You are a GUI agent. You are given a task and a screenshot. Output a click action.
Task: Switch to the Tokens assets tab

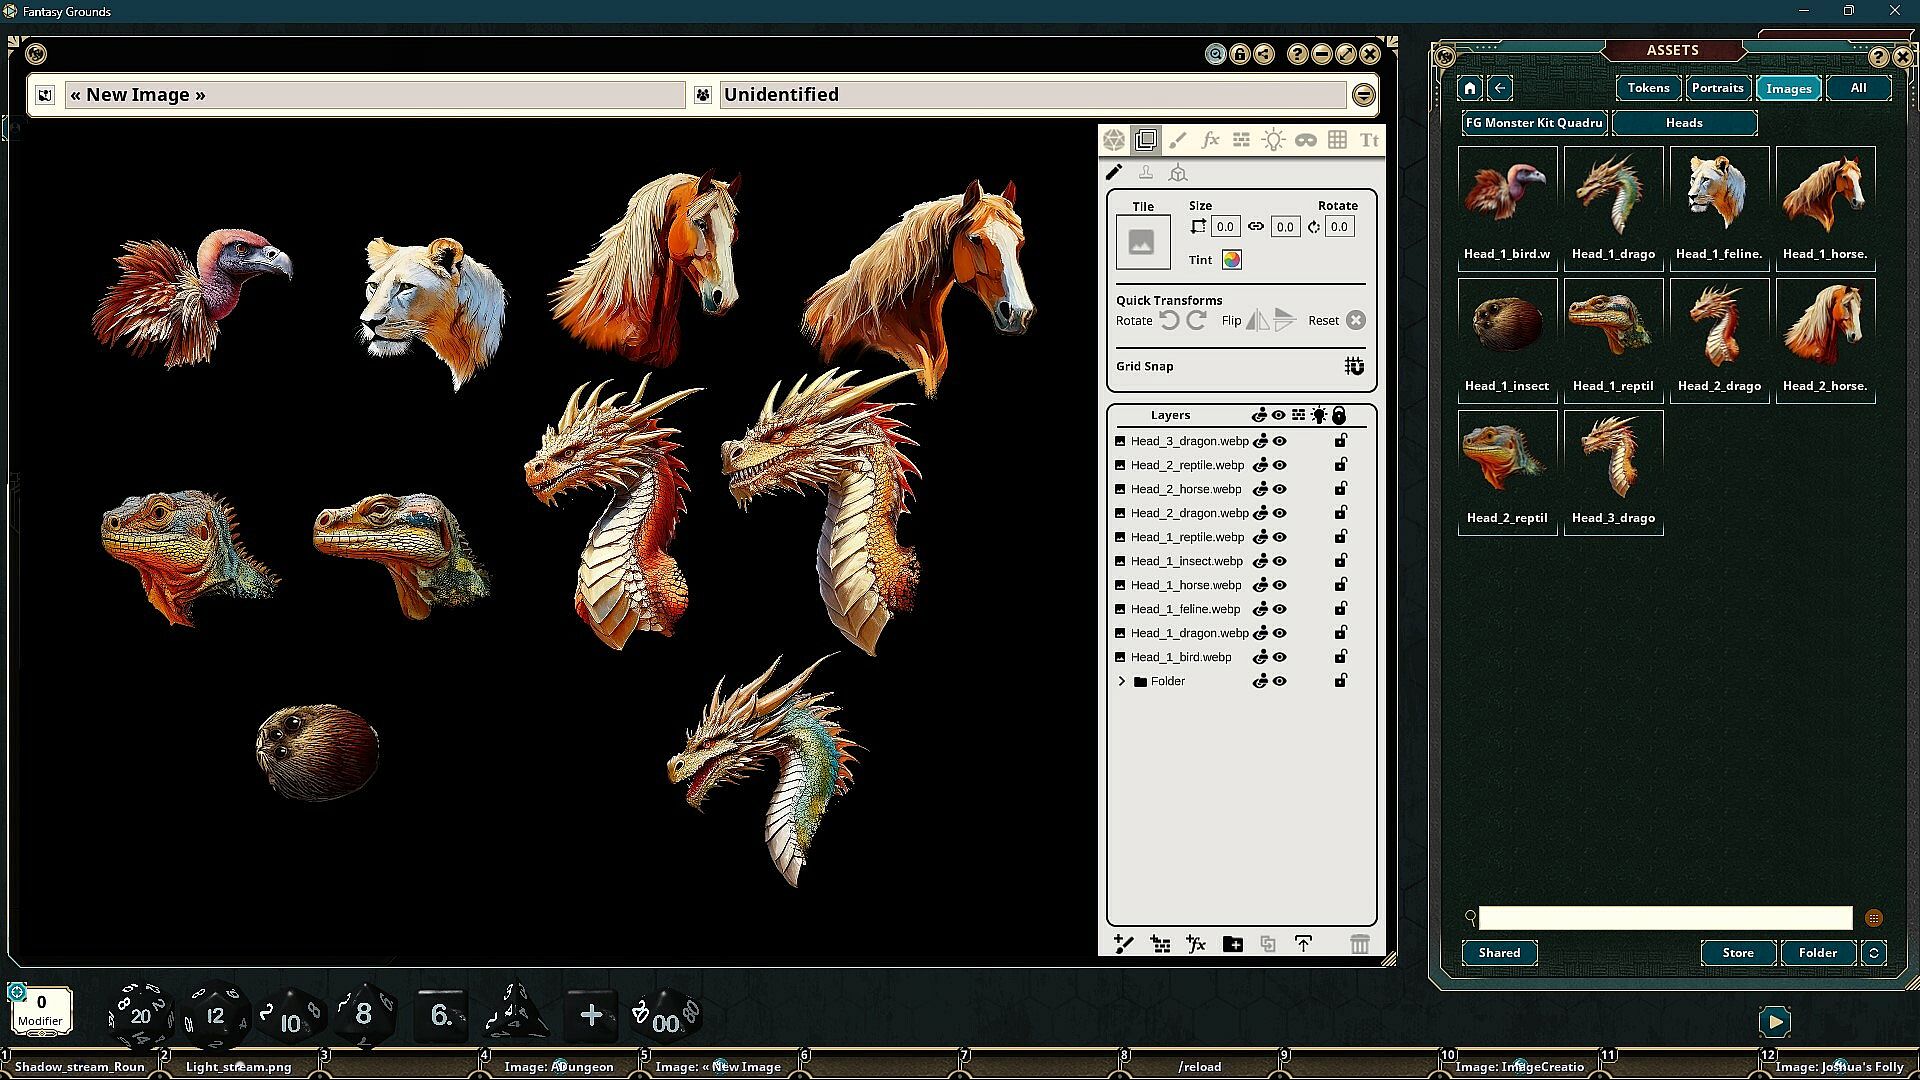[x=1648, y=88]
